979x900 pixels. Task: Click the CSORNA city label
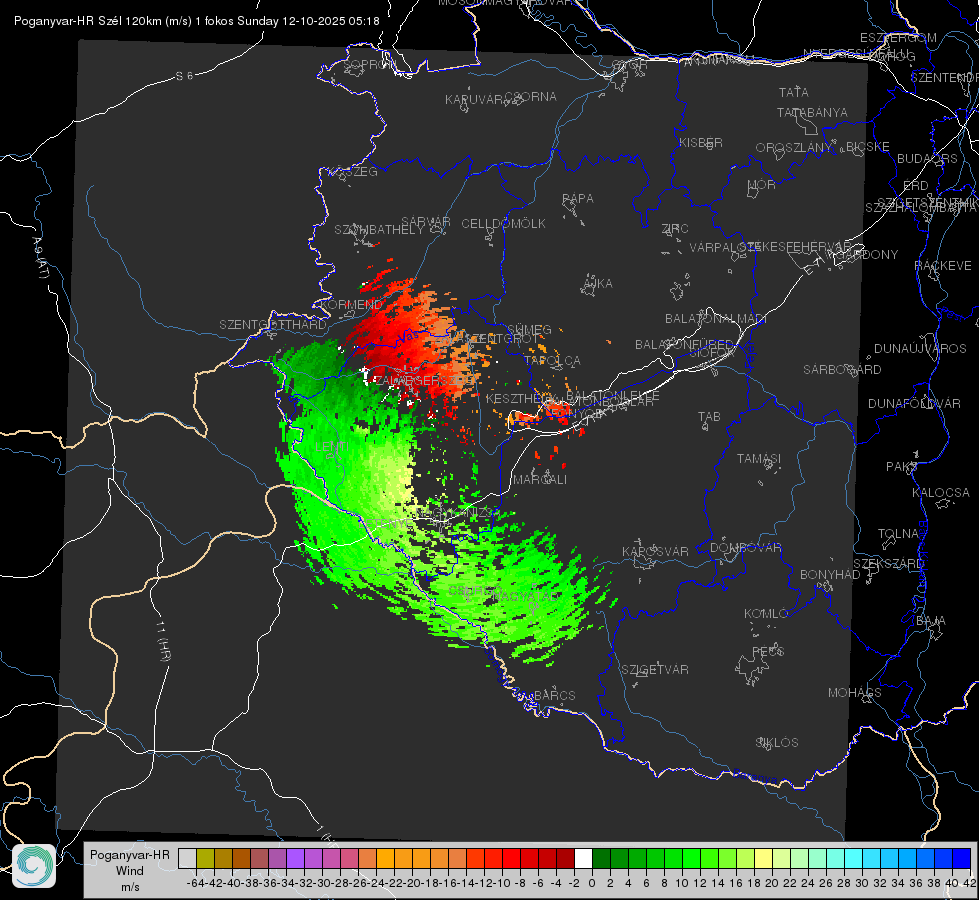pos(531,96)
